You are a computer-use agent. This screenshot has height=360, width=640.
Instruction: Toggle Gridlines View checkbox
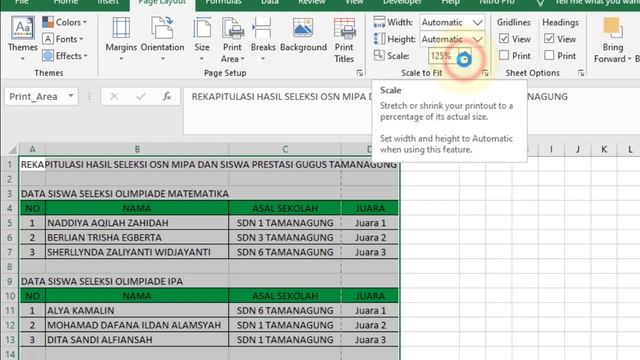[x=504, y=39]
